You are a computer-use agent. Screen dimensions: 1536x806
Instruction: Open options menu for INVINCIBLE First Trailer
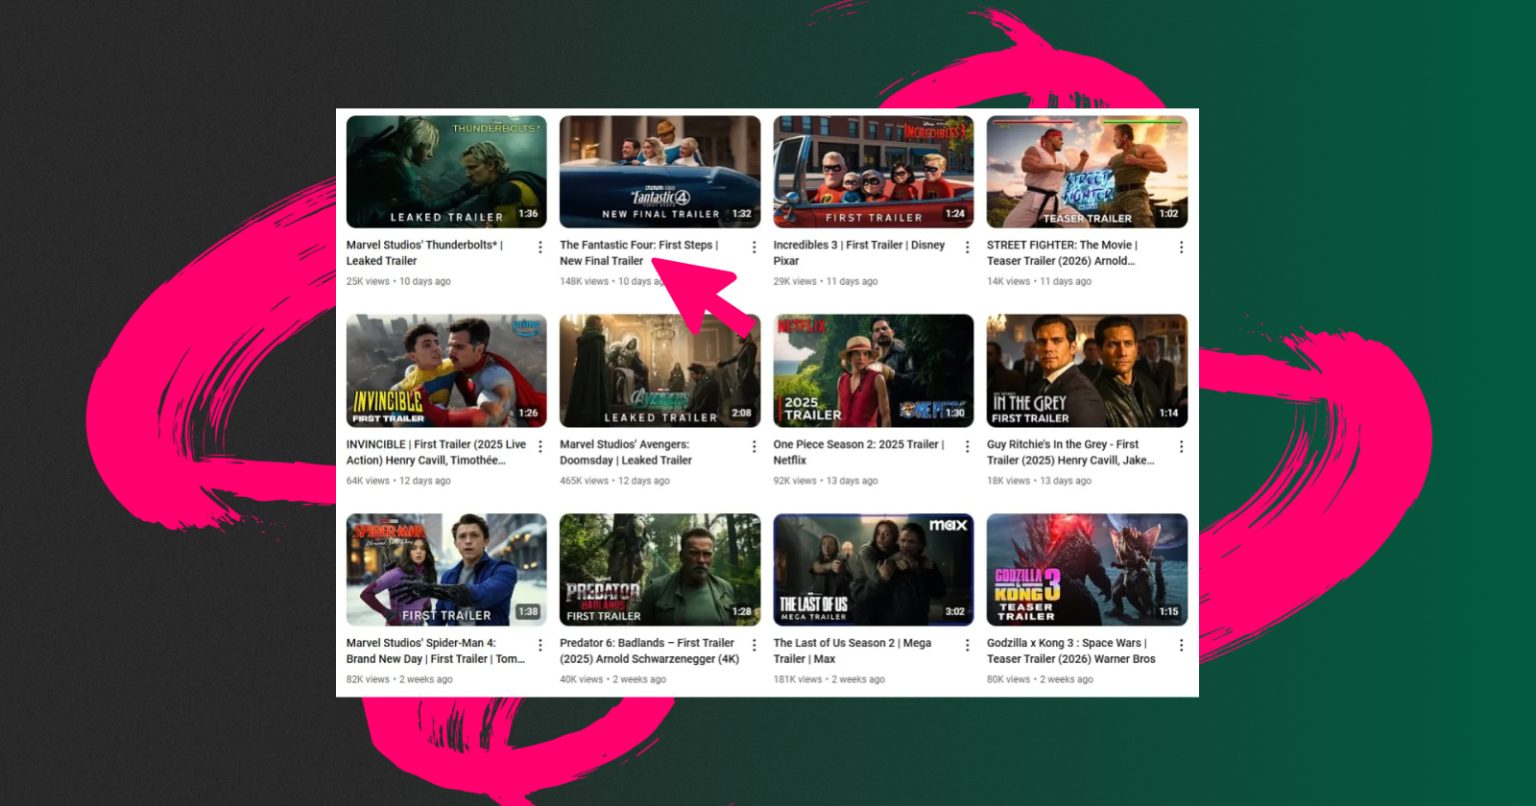[540, 447]
